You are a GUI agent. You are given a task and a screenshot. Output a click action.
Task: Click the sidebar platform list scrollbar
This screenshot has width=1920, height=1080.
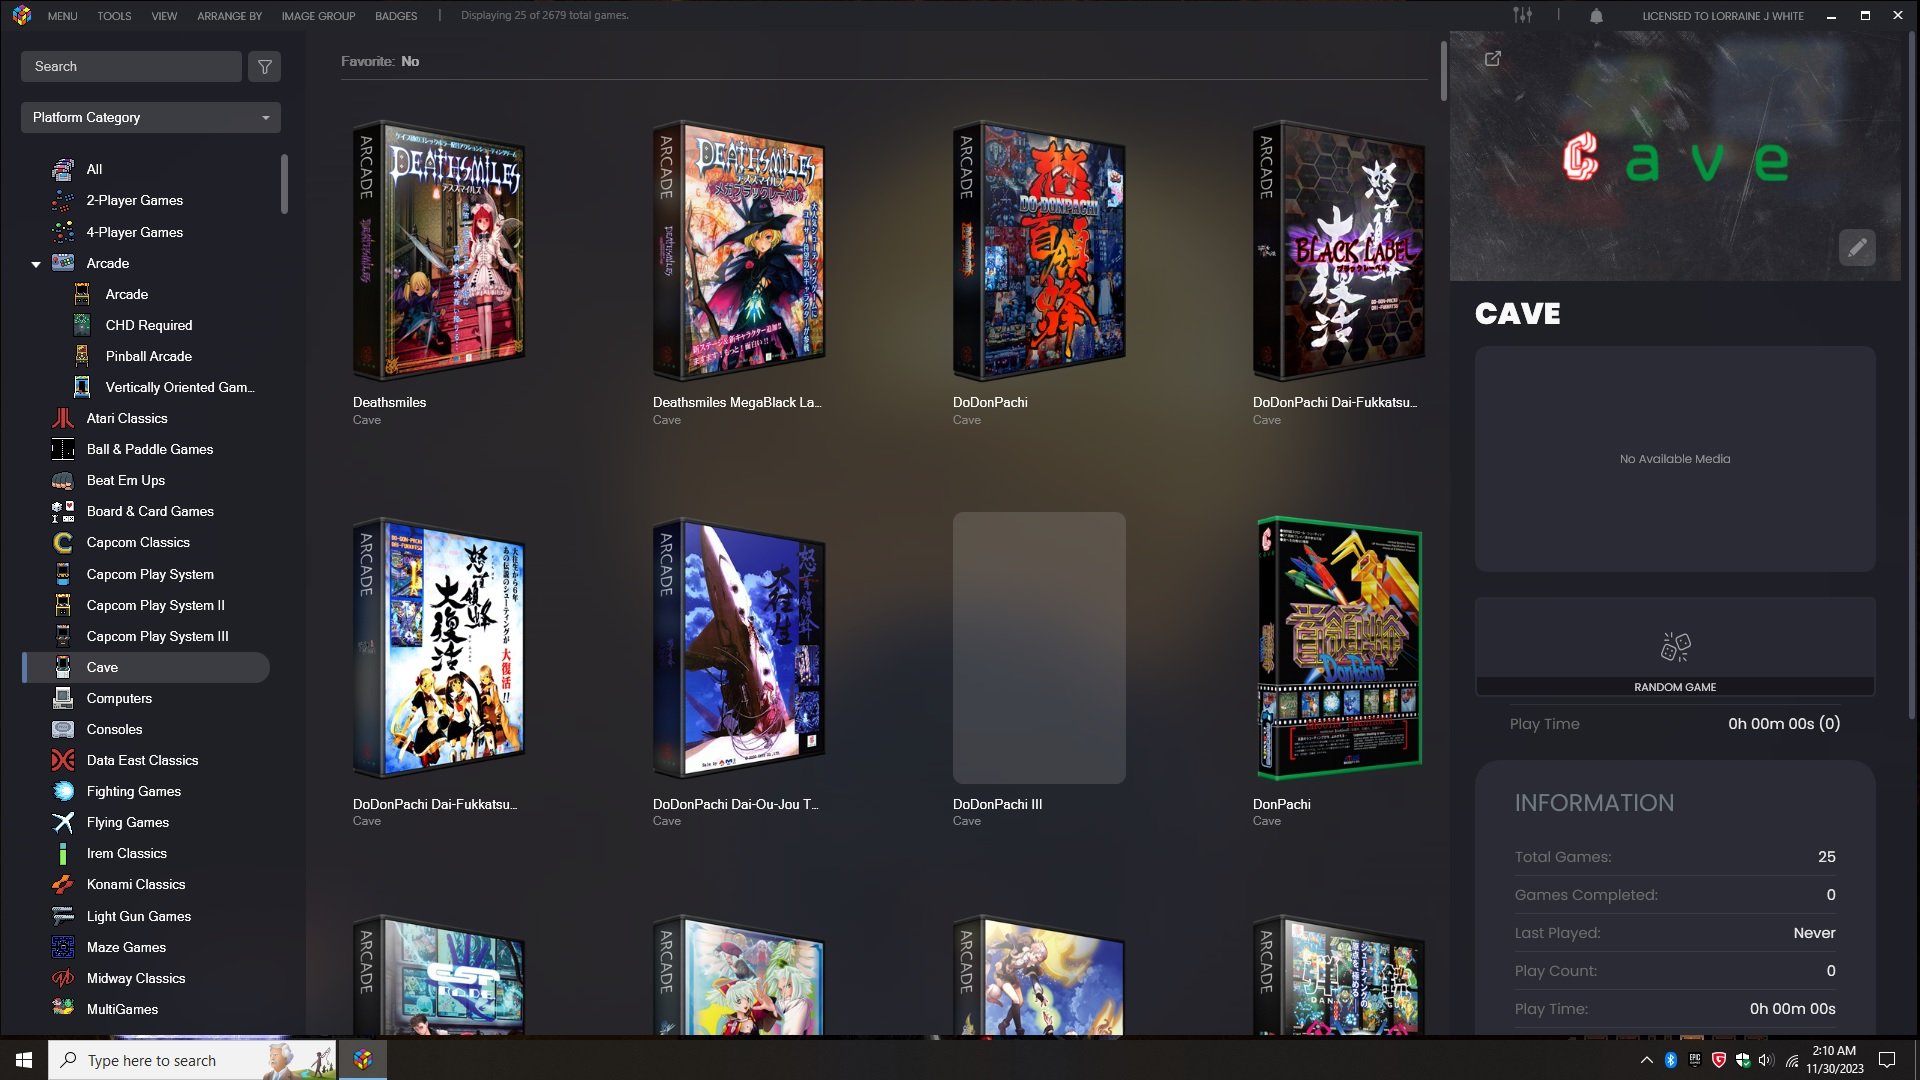pos(284,183)
